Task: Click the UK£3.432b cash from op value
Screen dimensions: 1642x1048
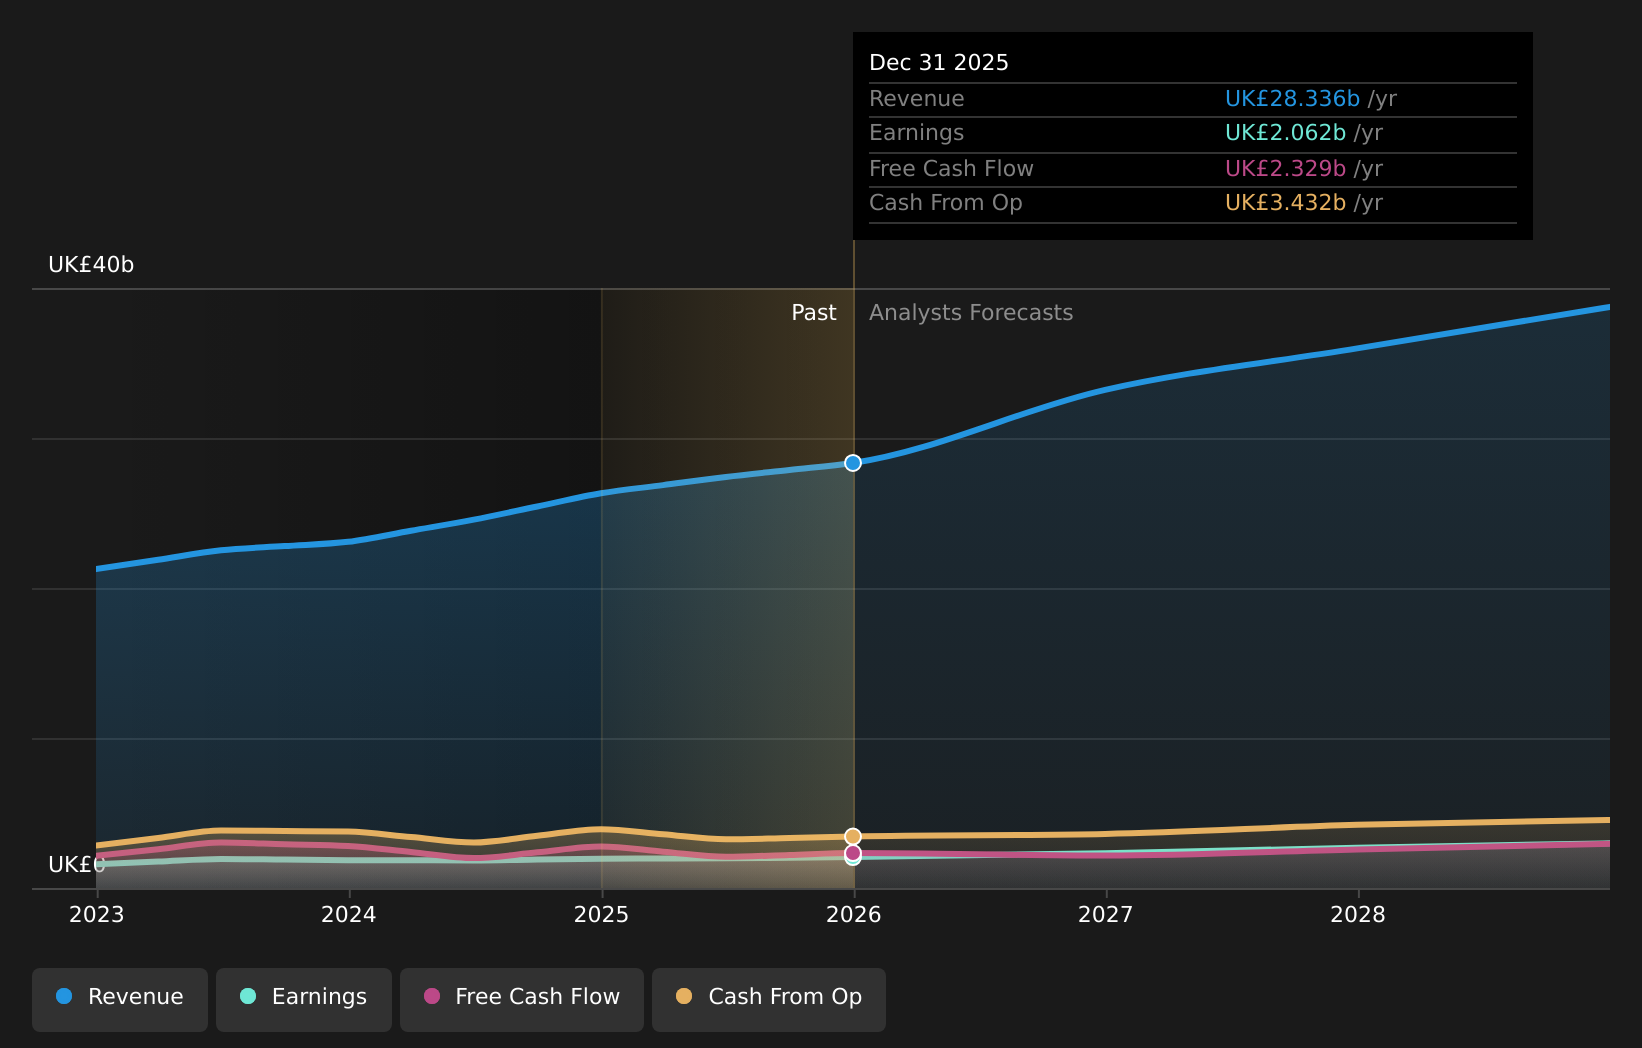Action: tap(1285, 203)
